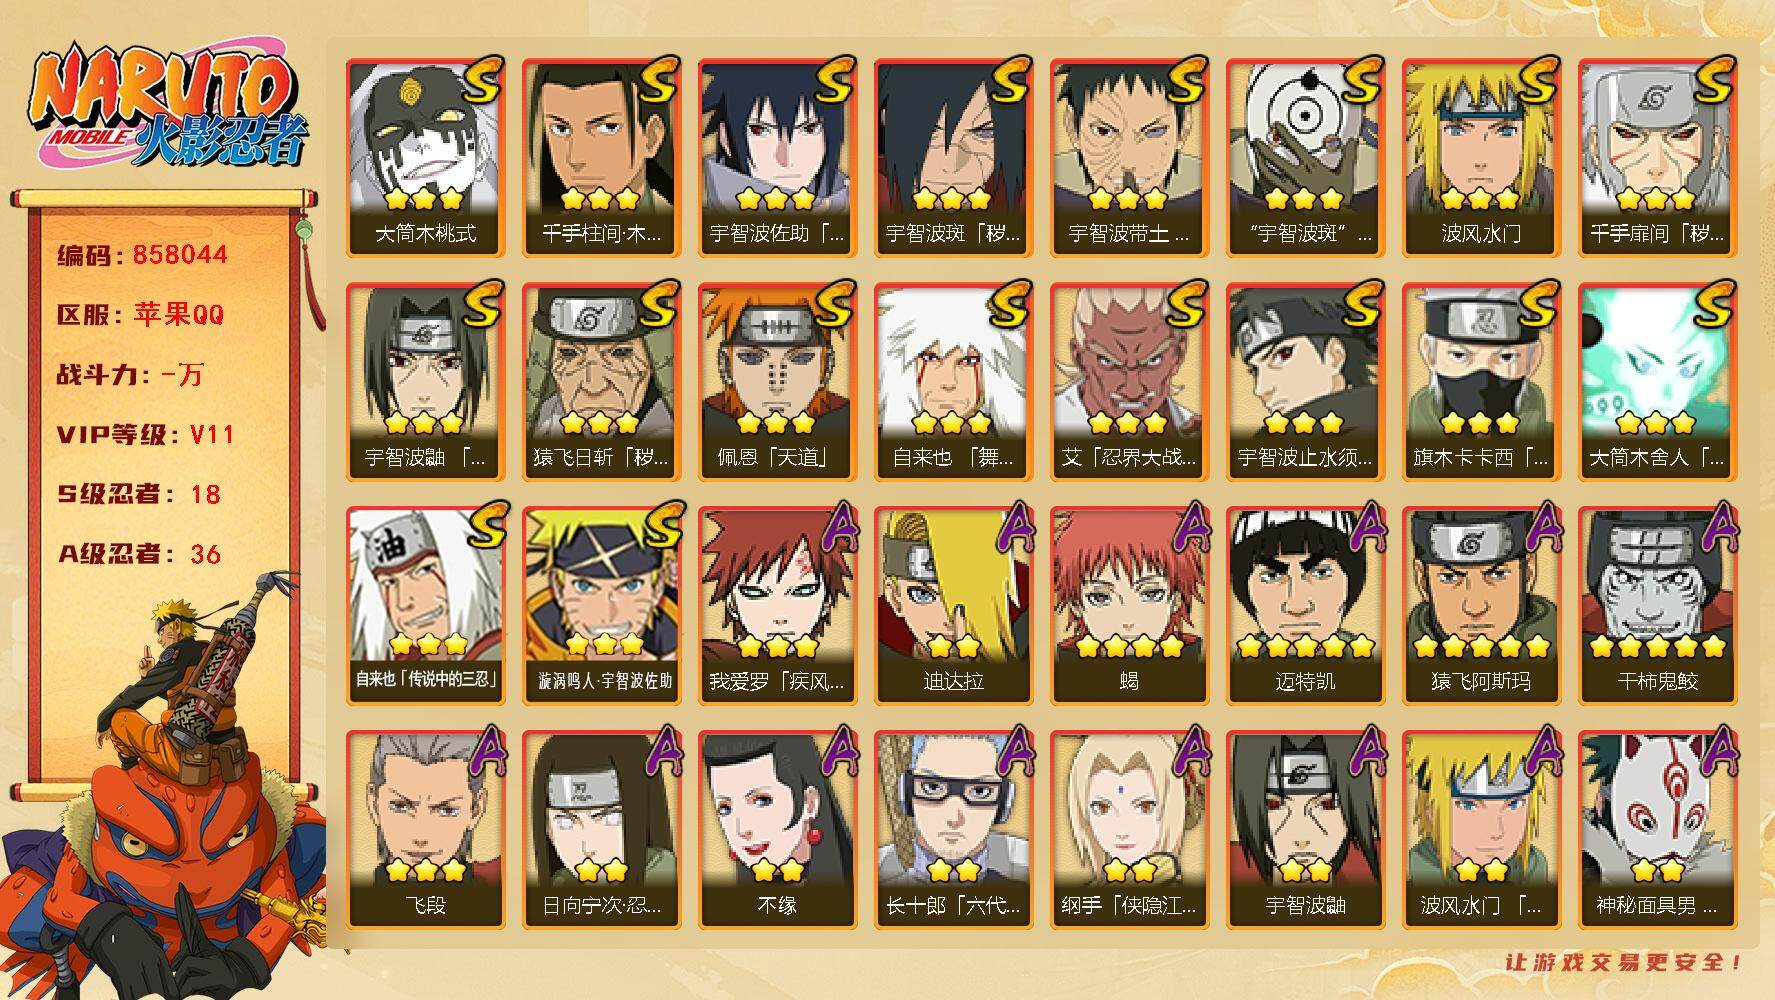Screen dimensions: 1775x1000
Task: Click the 迈特凯 character card
Action: (x=1305, y=605)
